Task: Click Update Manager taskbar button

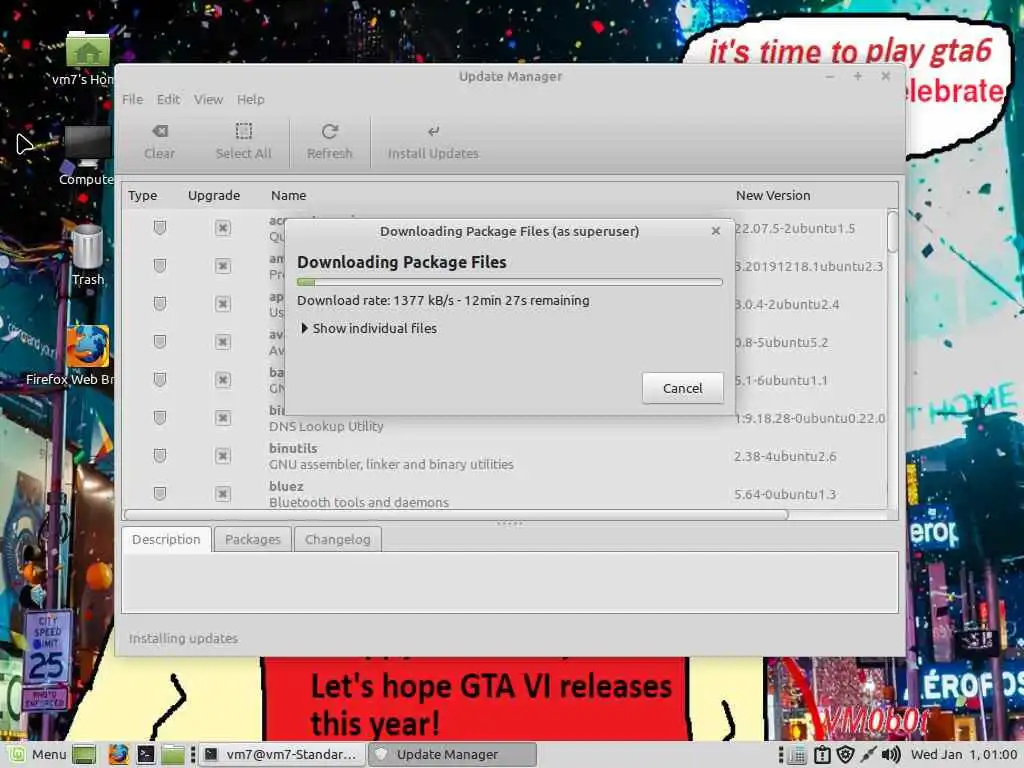Action: point(453,754)
